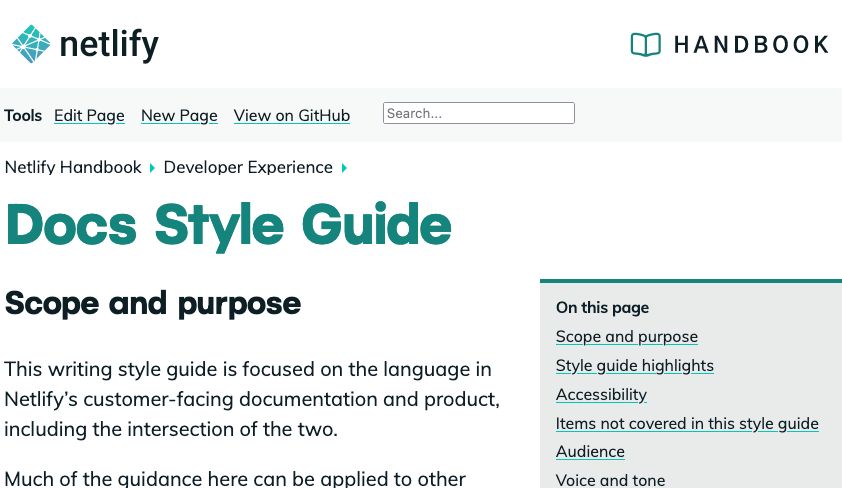The image size is (842, 488).
Task: Open Developer Experience breadcrumb
Action: click(x=248, y=167)
